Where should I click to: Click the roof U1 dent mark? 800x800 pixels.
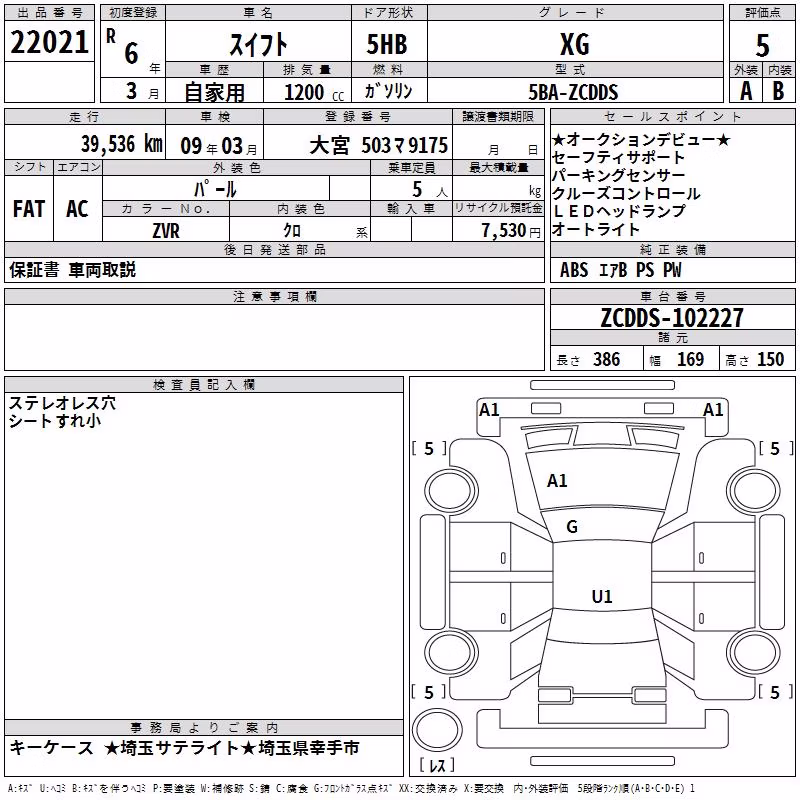point(602,596)
